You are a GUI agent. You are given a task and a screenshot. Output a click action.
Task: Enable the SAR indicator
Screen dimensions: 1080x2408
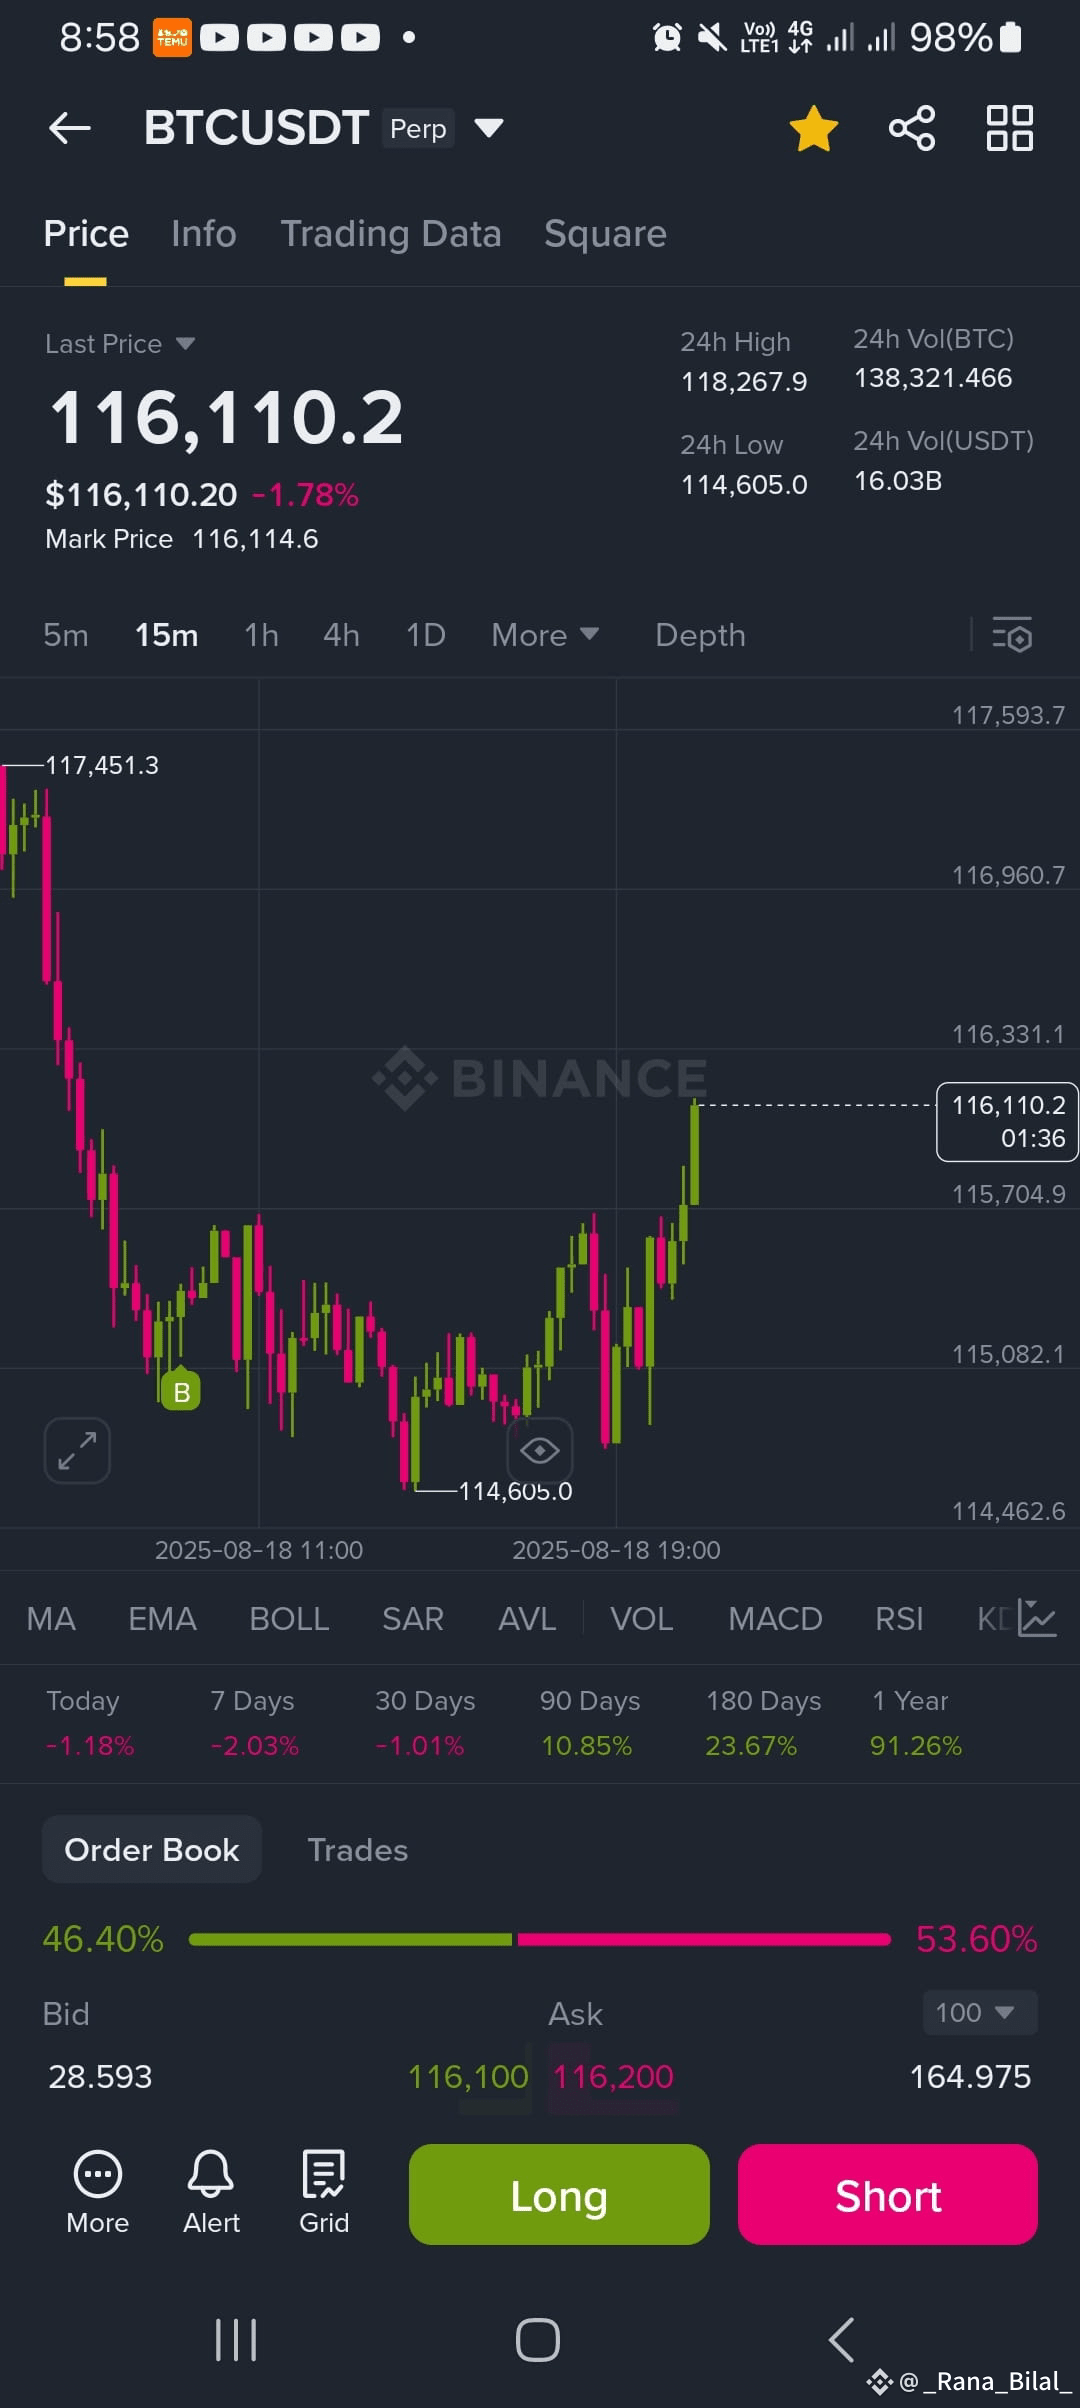(x=413, y=1618)
